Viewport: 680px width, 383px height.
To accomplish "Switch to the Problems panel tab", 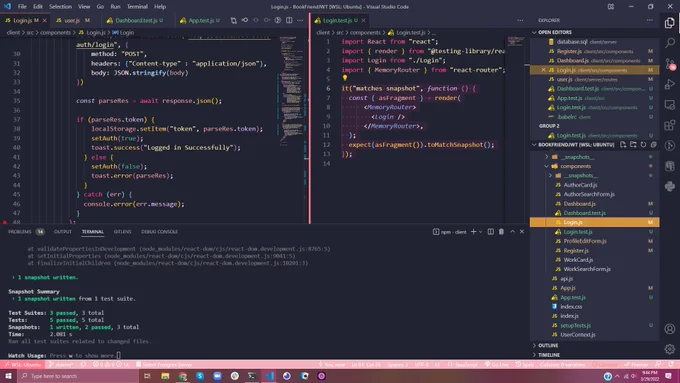I will [x=26, y=232].
